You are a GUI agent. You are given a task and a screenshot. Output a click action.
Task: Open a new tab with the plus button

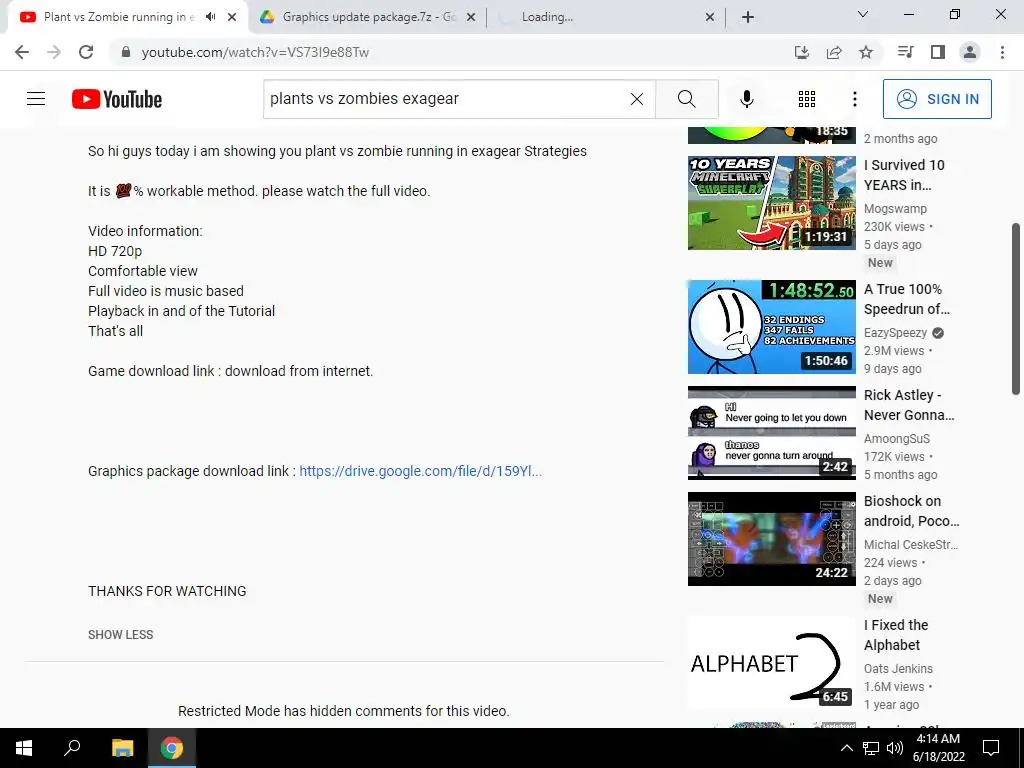pyautogui.click(x=748, y=17)
